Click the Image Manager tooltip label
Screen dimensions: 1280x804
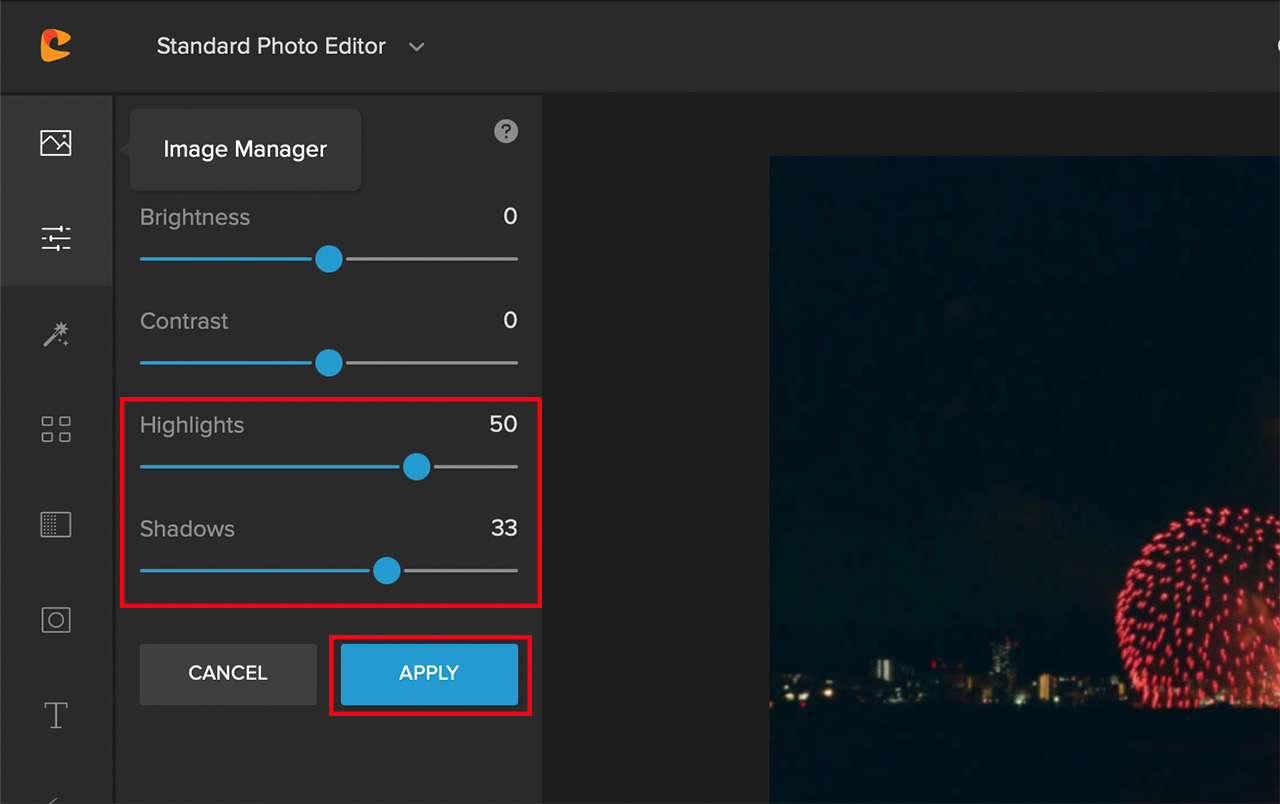click(244, 149)
